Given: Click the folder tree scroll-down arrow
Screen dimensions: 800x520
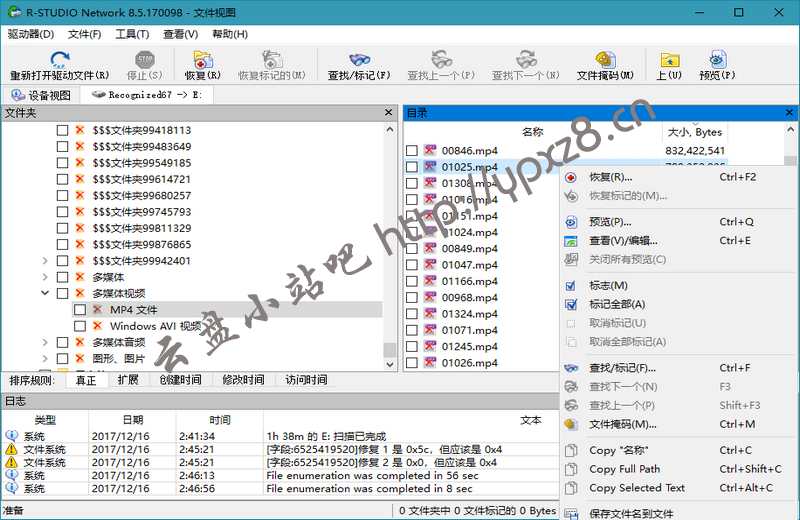Looking at the screenshot, I should point(390,364).
